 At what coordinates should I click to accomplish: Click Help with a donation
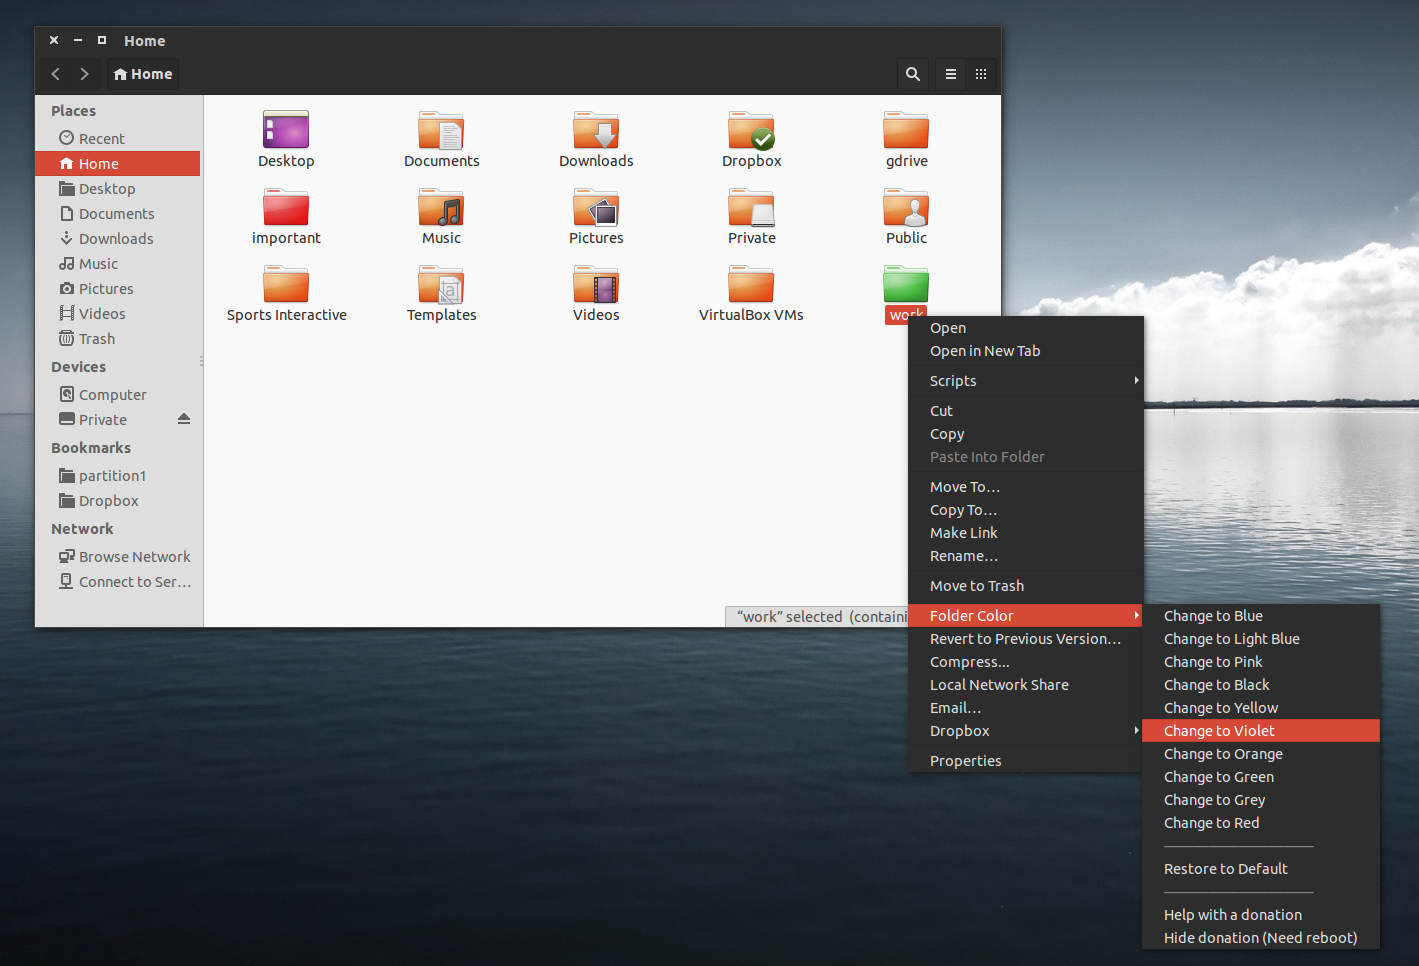point(1232,914)
